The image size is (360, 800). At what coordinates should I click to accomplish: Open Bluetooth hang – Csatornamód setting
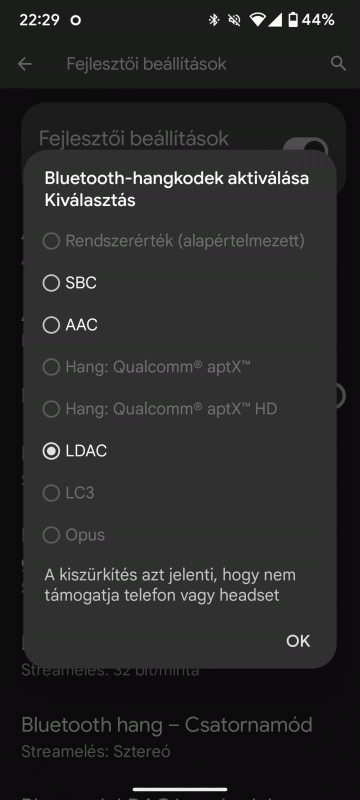pyautogui.click(x=167, y=736)
